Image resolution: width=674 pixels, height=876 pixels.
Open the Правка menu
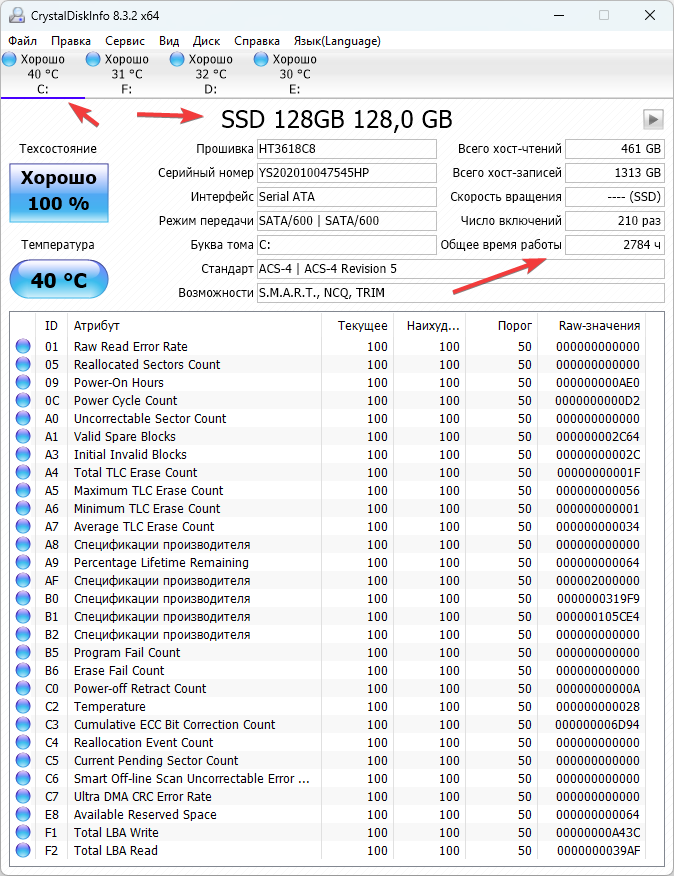[70, 41]
